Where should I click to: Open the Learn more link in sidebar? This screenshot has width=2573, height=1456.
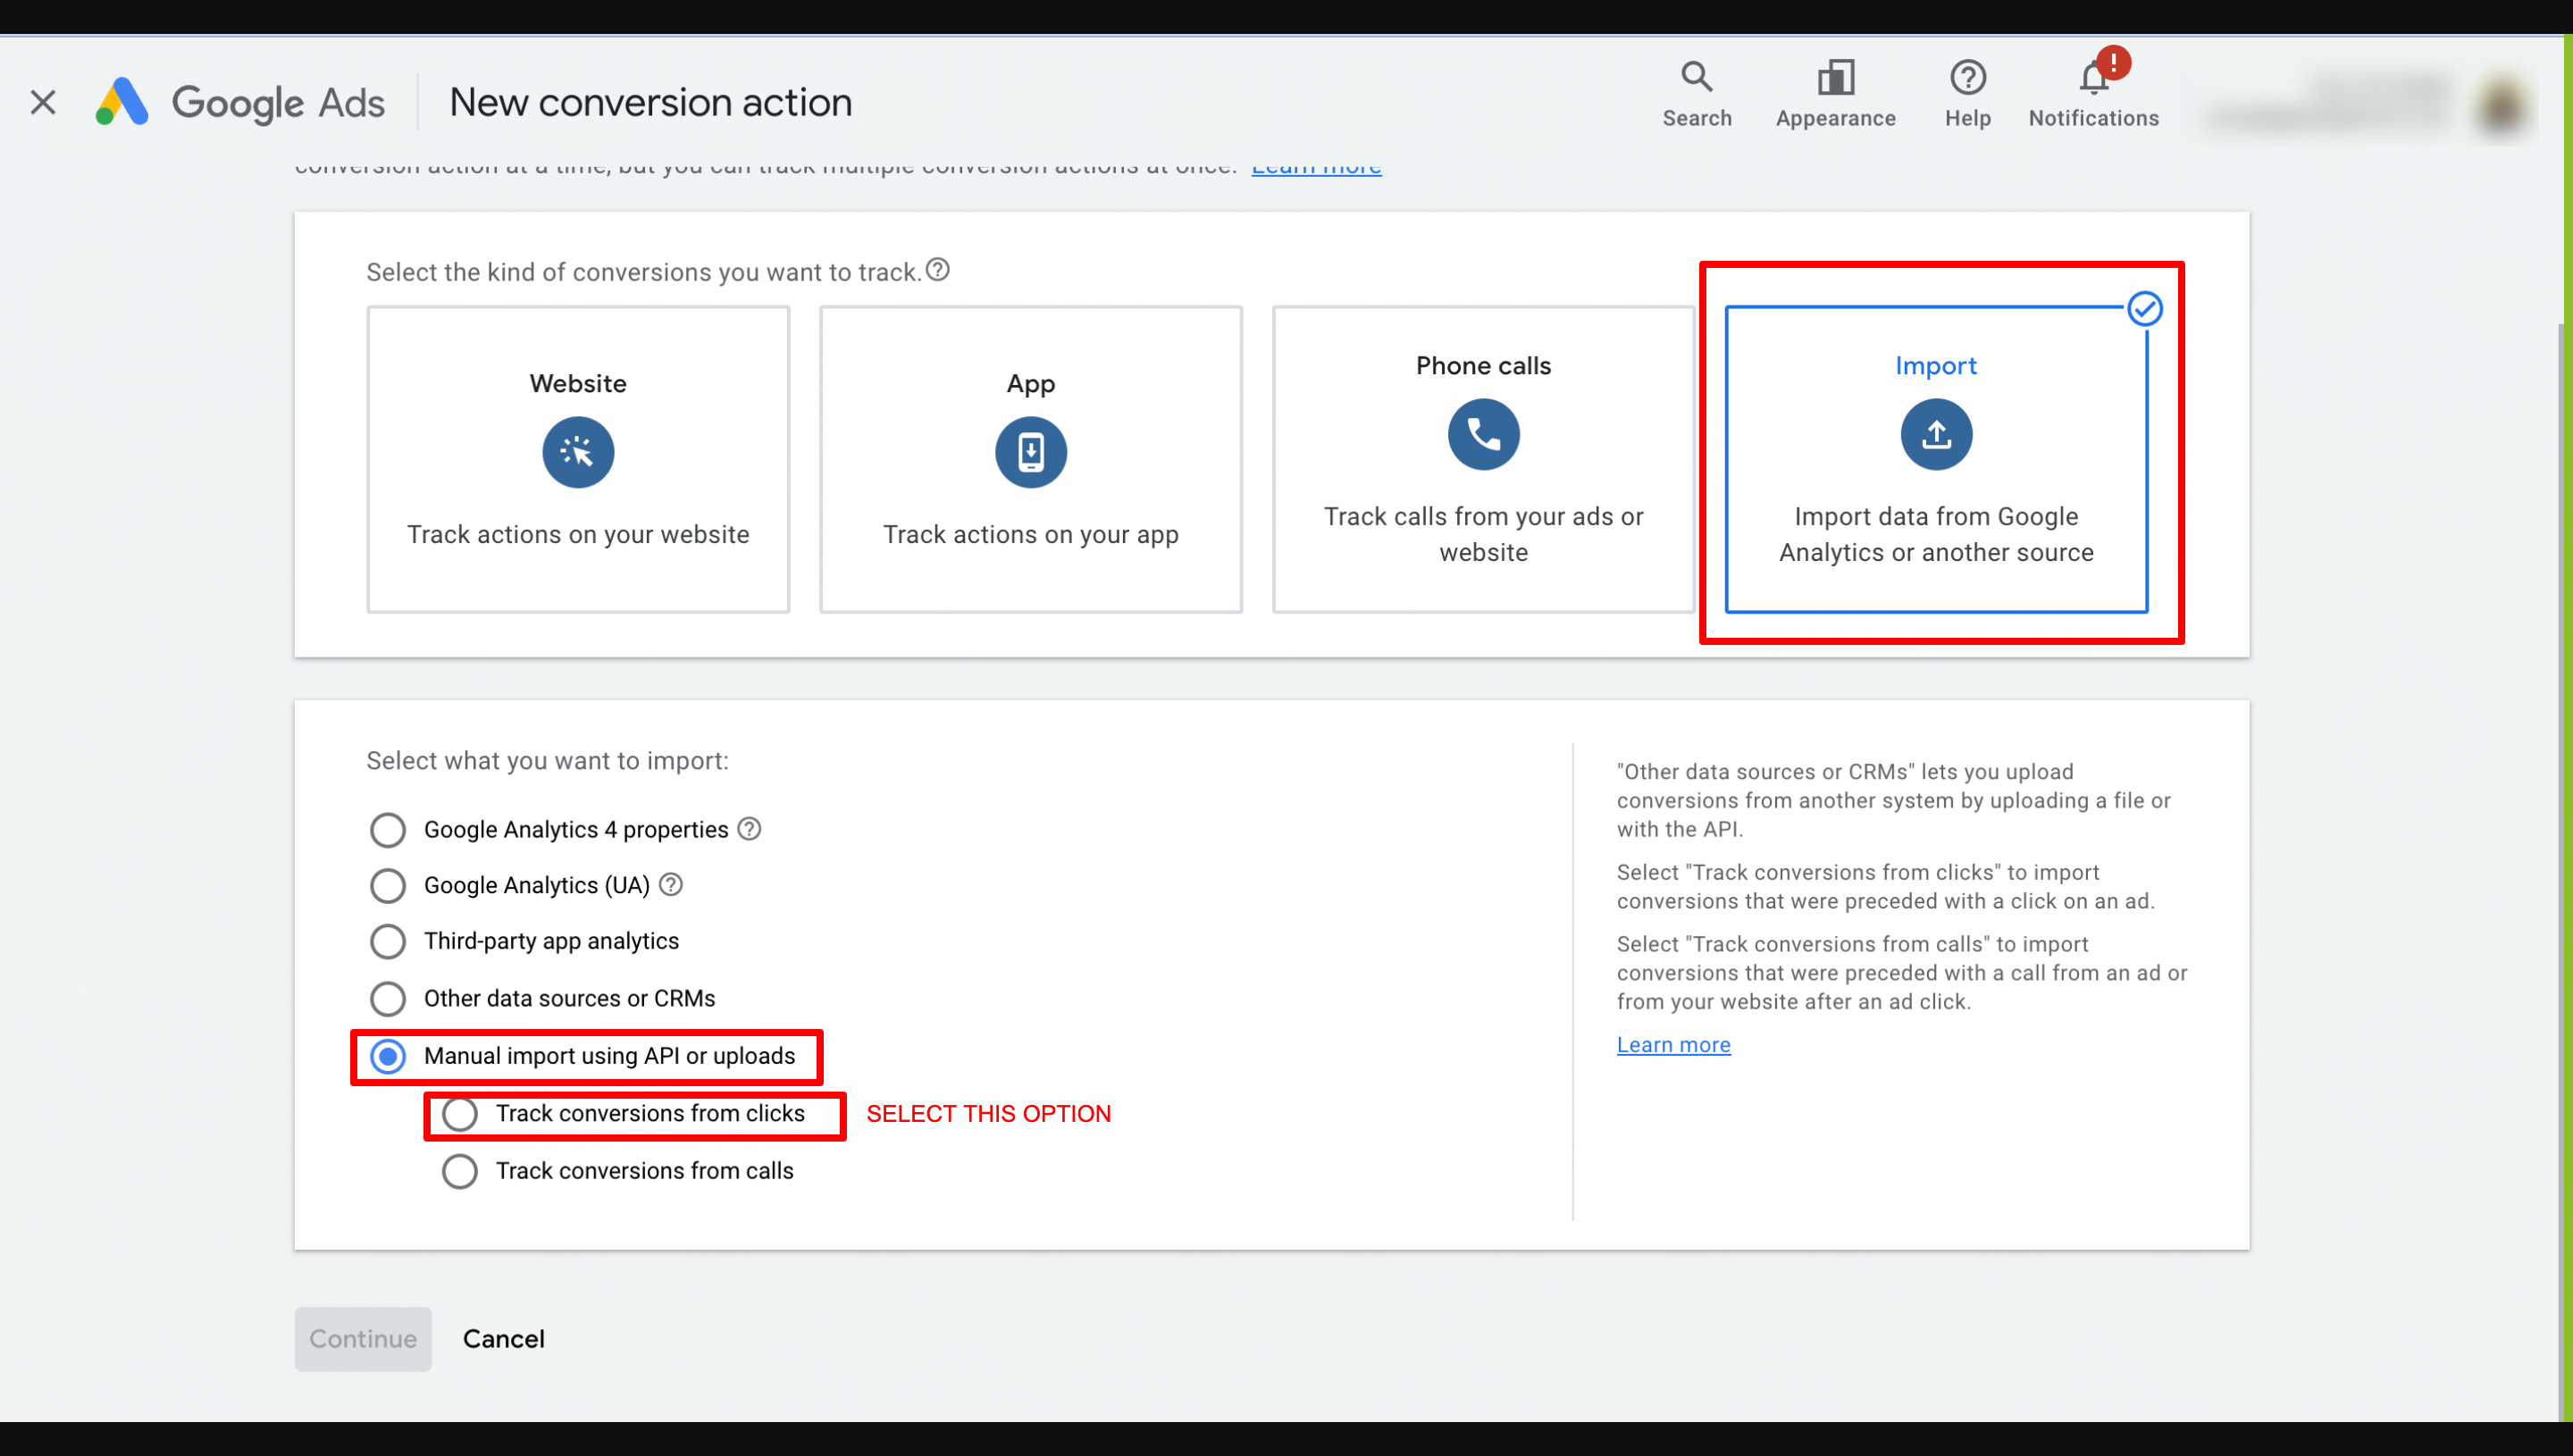click(x=1672, y=1044)
